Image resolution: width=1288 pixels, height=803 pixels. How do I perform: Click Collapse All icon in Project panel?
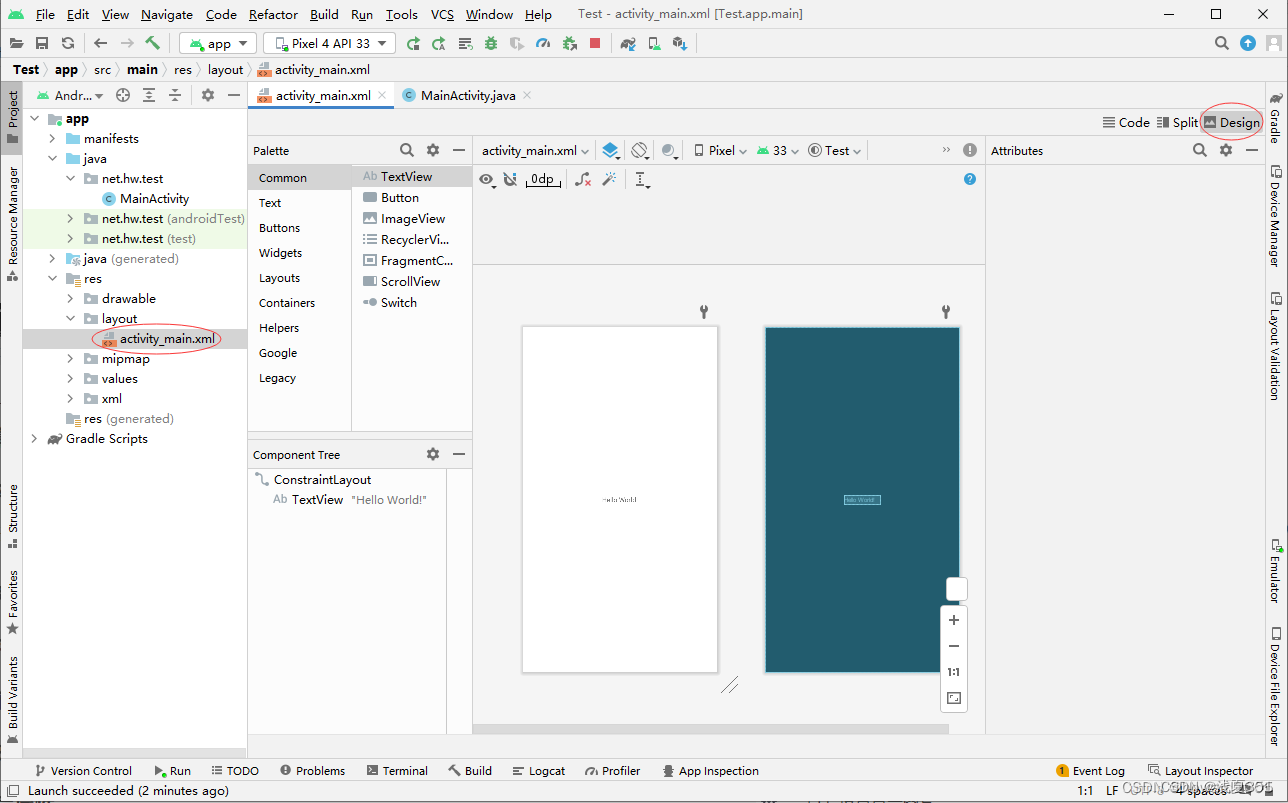click(x=175, y=95)
